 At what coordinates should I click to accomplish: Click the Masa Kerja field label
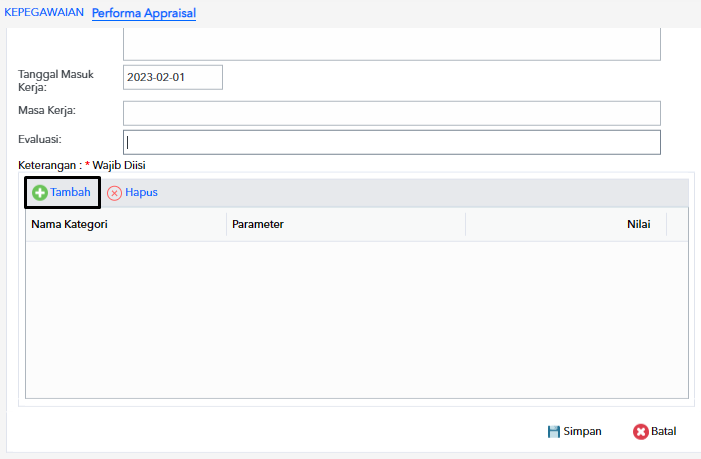47,110
